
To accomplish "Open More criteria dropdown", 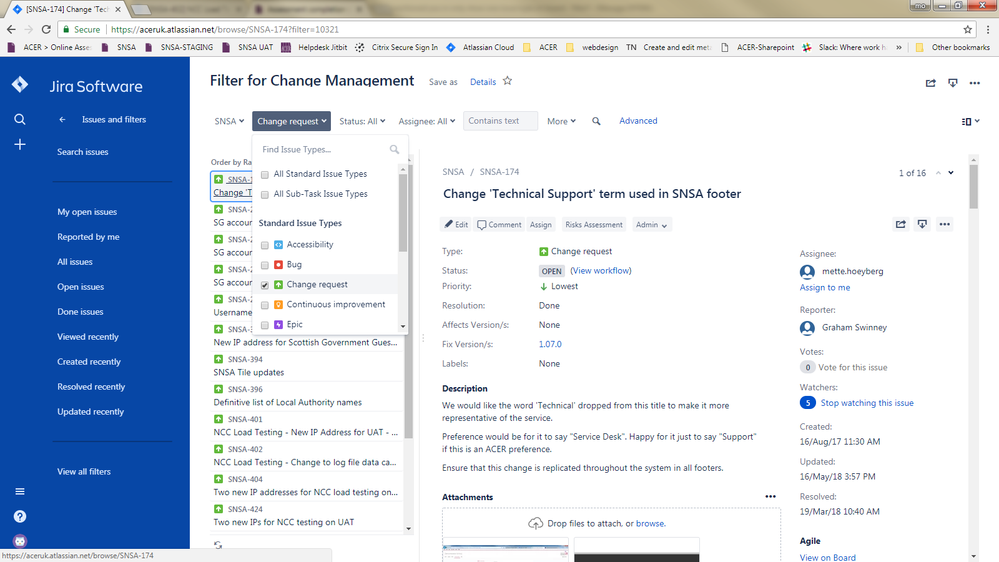I will coord(561,121).
